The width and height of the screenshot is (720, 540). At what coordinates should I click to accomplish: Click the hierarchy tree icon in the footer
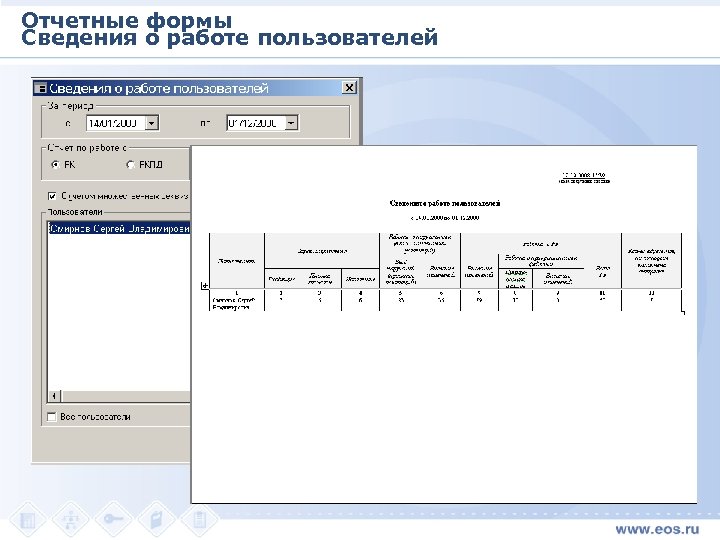70,520
